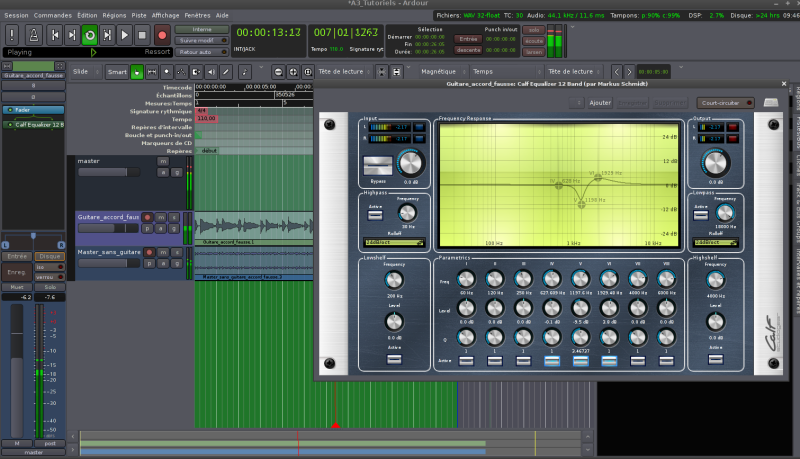Toggle loop playback button

click(x=89, y=35)
